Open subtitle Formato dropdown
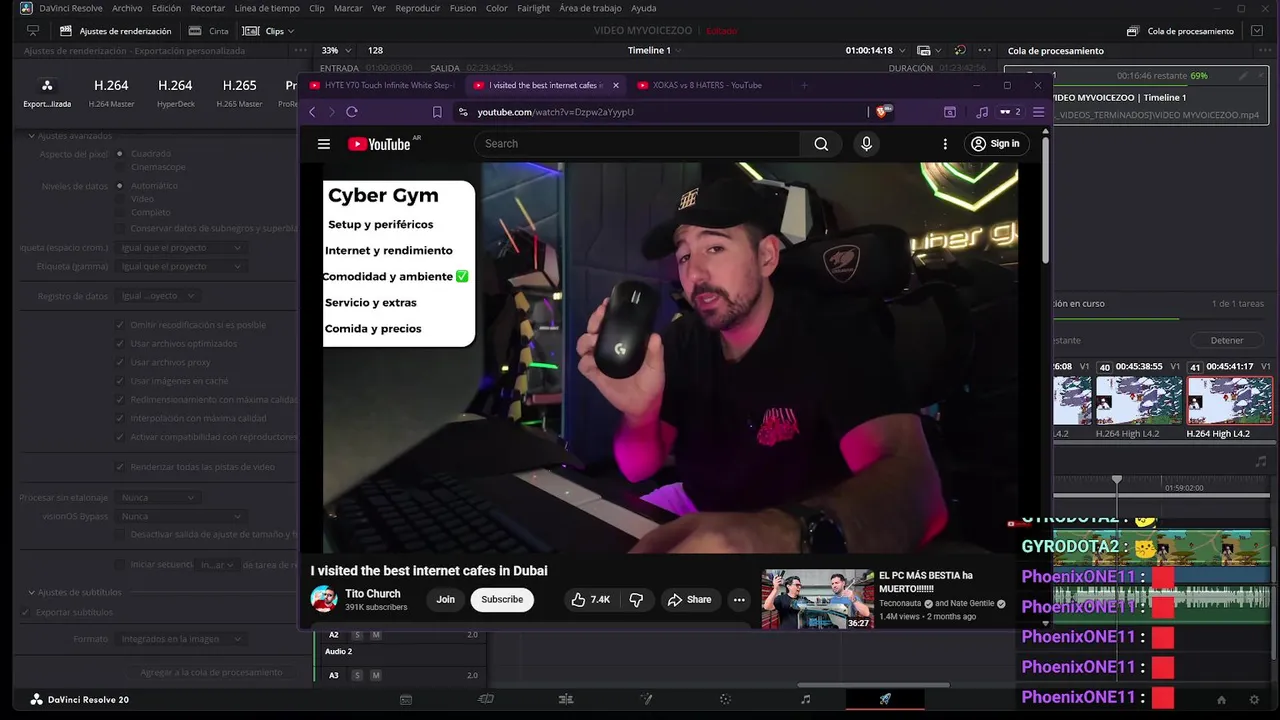This screenshot has height=720, width=1280. [181, 639]
